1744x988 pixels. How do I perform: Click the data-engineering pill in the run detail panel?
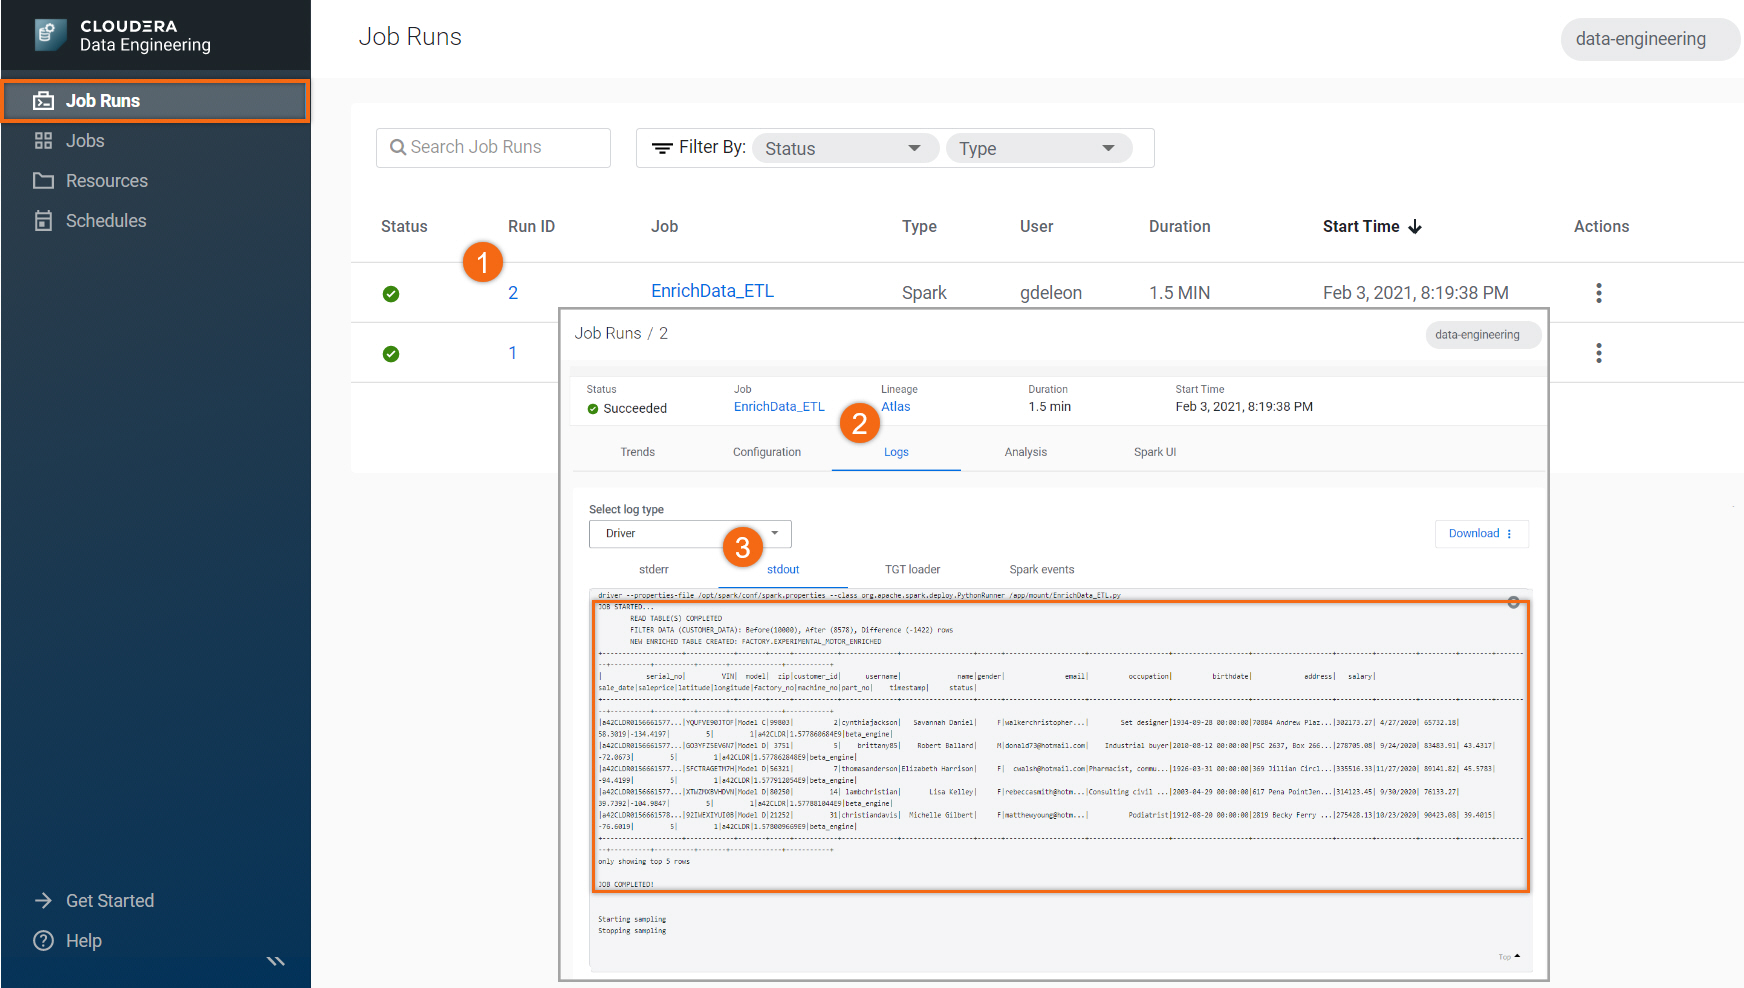point(1483,335)
